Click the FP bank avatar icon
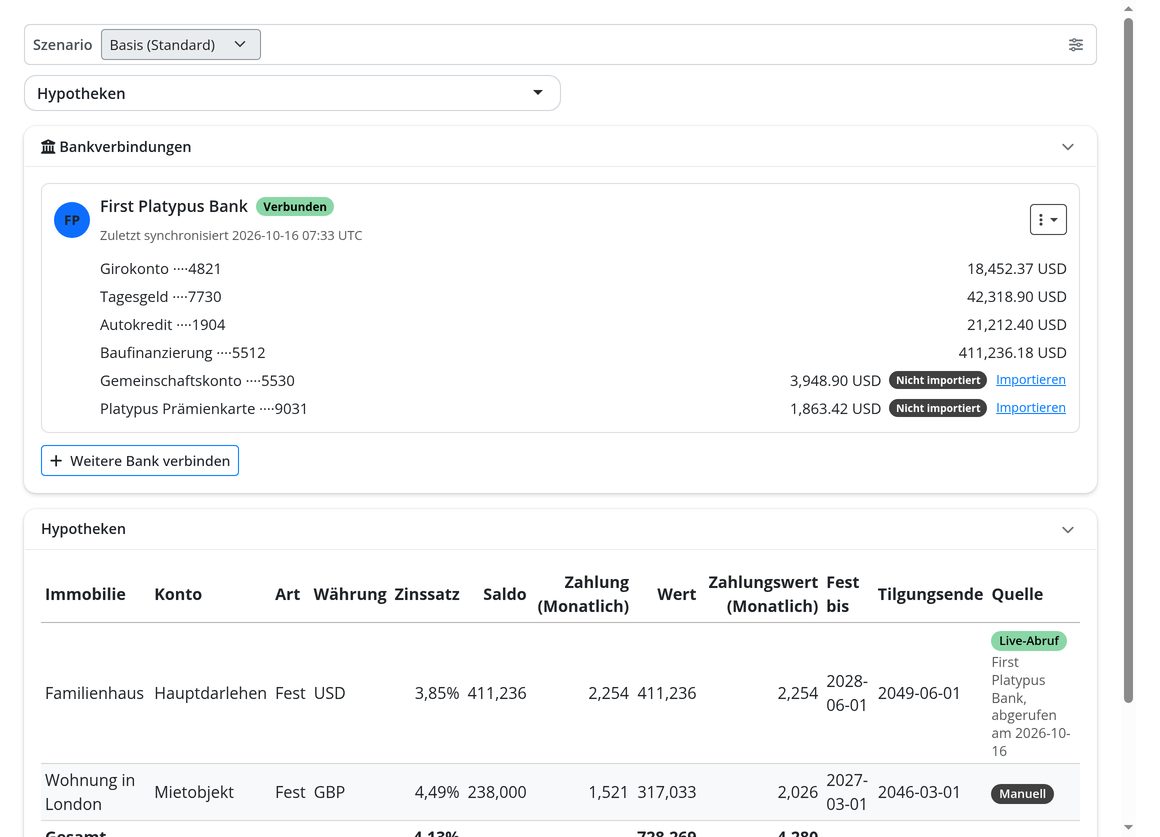Screen dimensions: 1160x837 72,220
